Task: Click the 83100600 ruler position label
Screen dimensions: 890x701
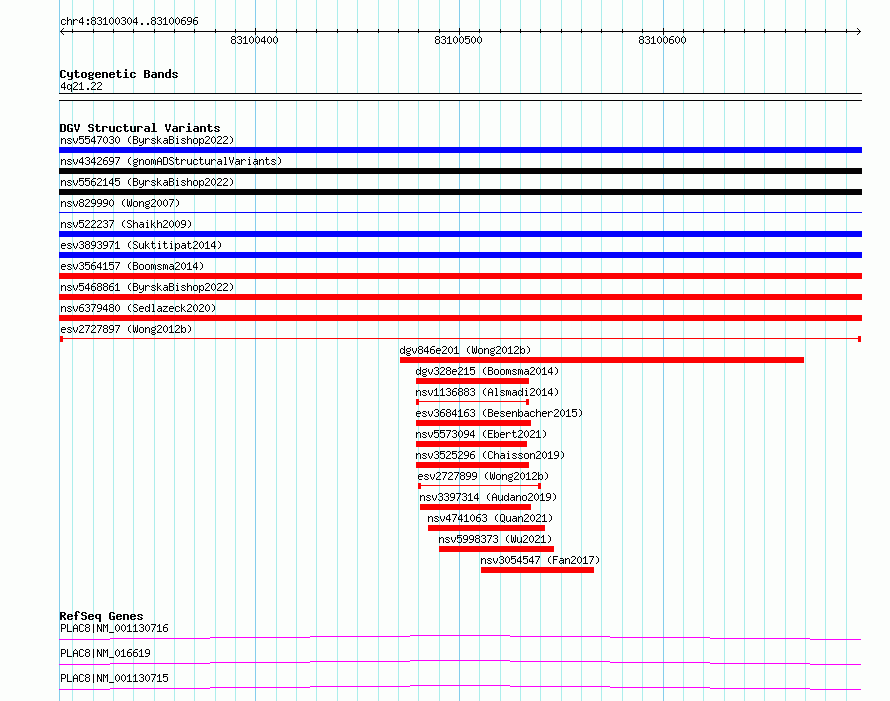Action: tap(662, 40)
